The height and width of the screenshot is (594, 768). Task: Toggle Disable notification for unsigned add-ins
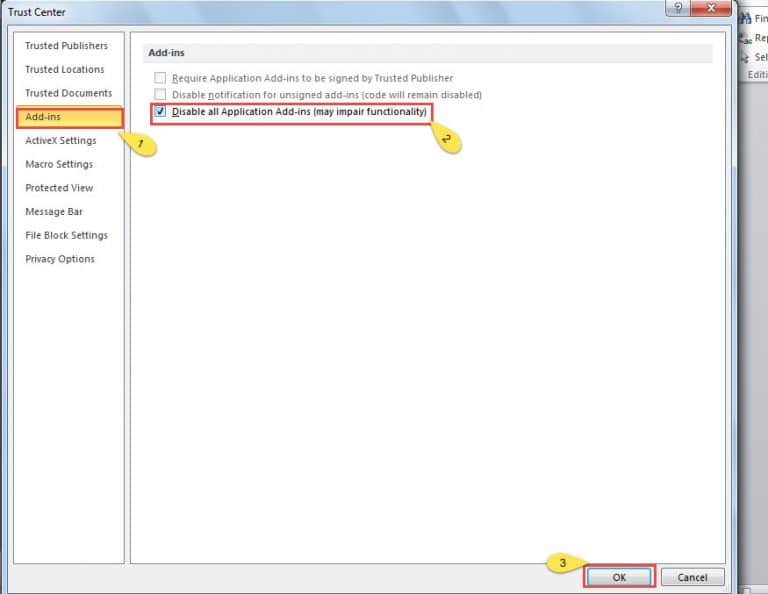pyautogui.click(x=160, y=94)
